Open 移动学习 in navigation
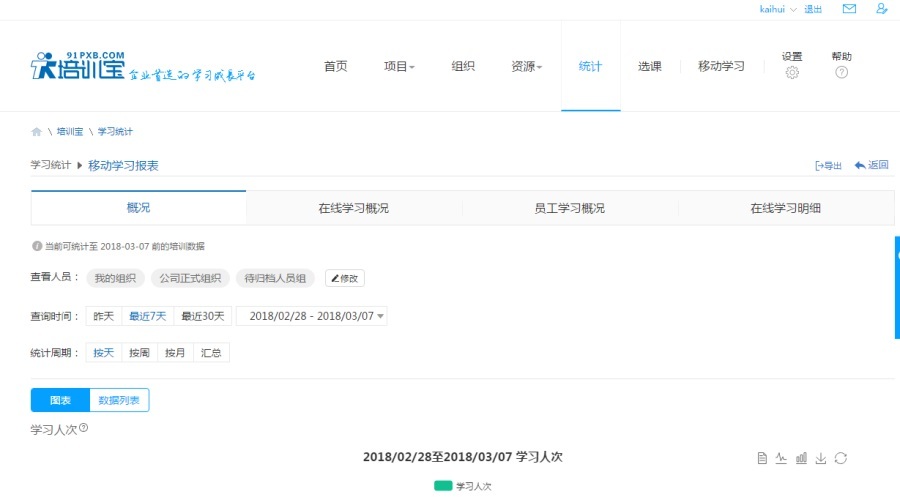 (721, 67)
